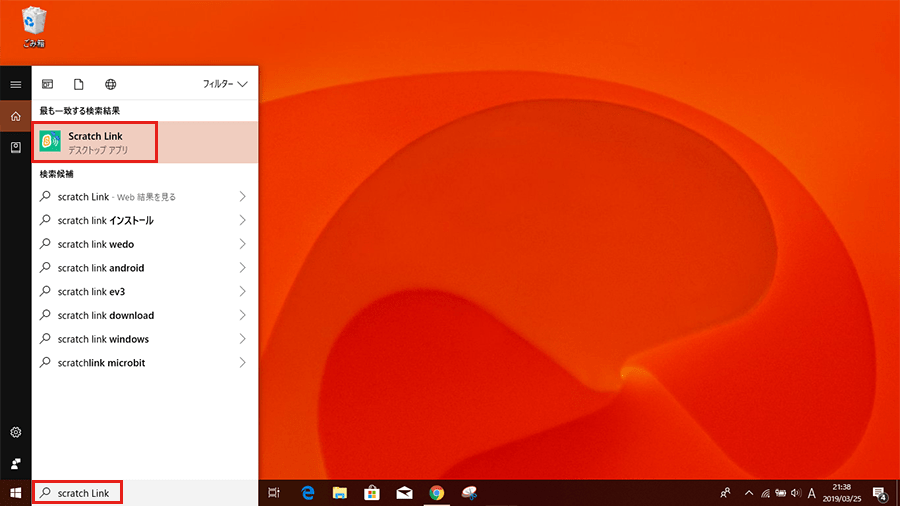Toggle the IME input mode 'A' indicator
This screenshot has width=900, height=506.
click(x=812, y=493)
